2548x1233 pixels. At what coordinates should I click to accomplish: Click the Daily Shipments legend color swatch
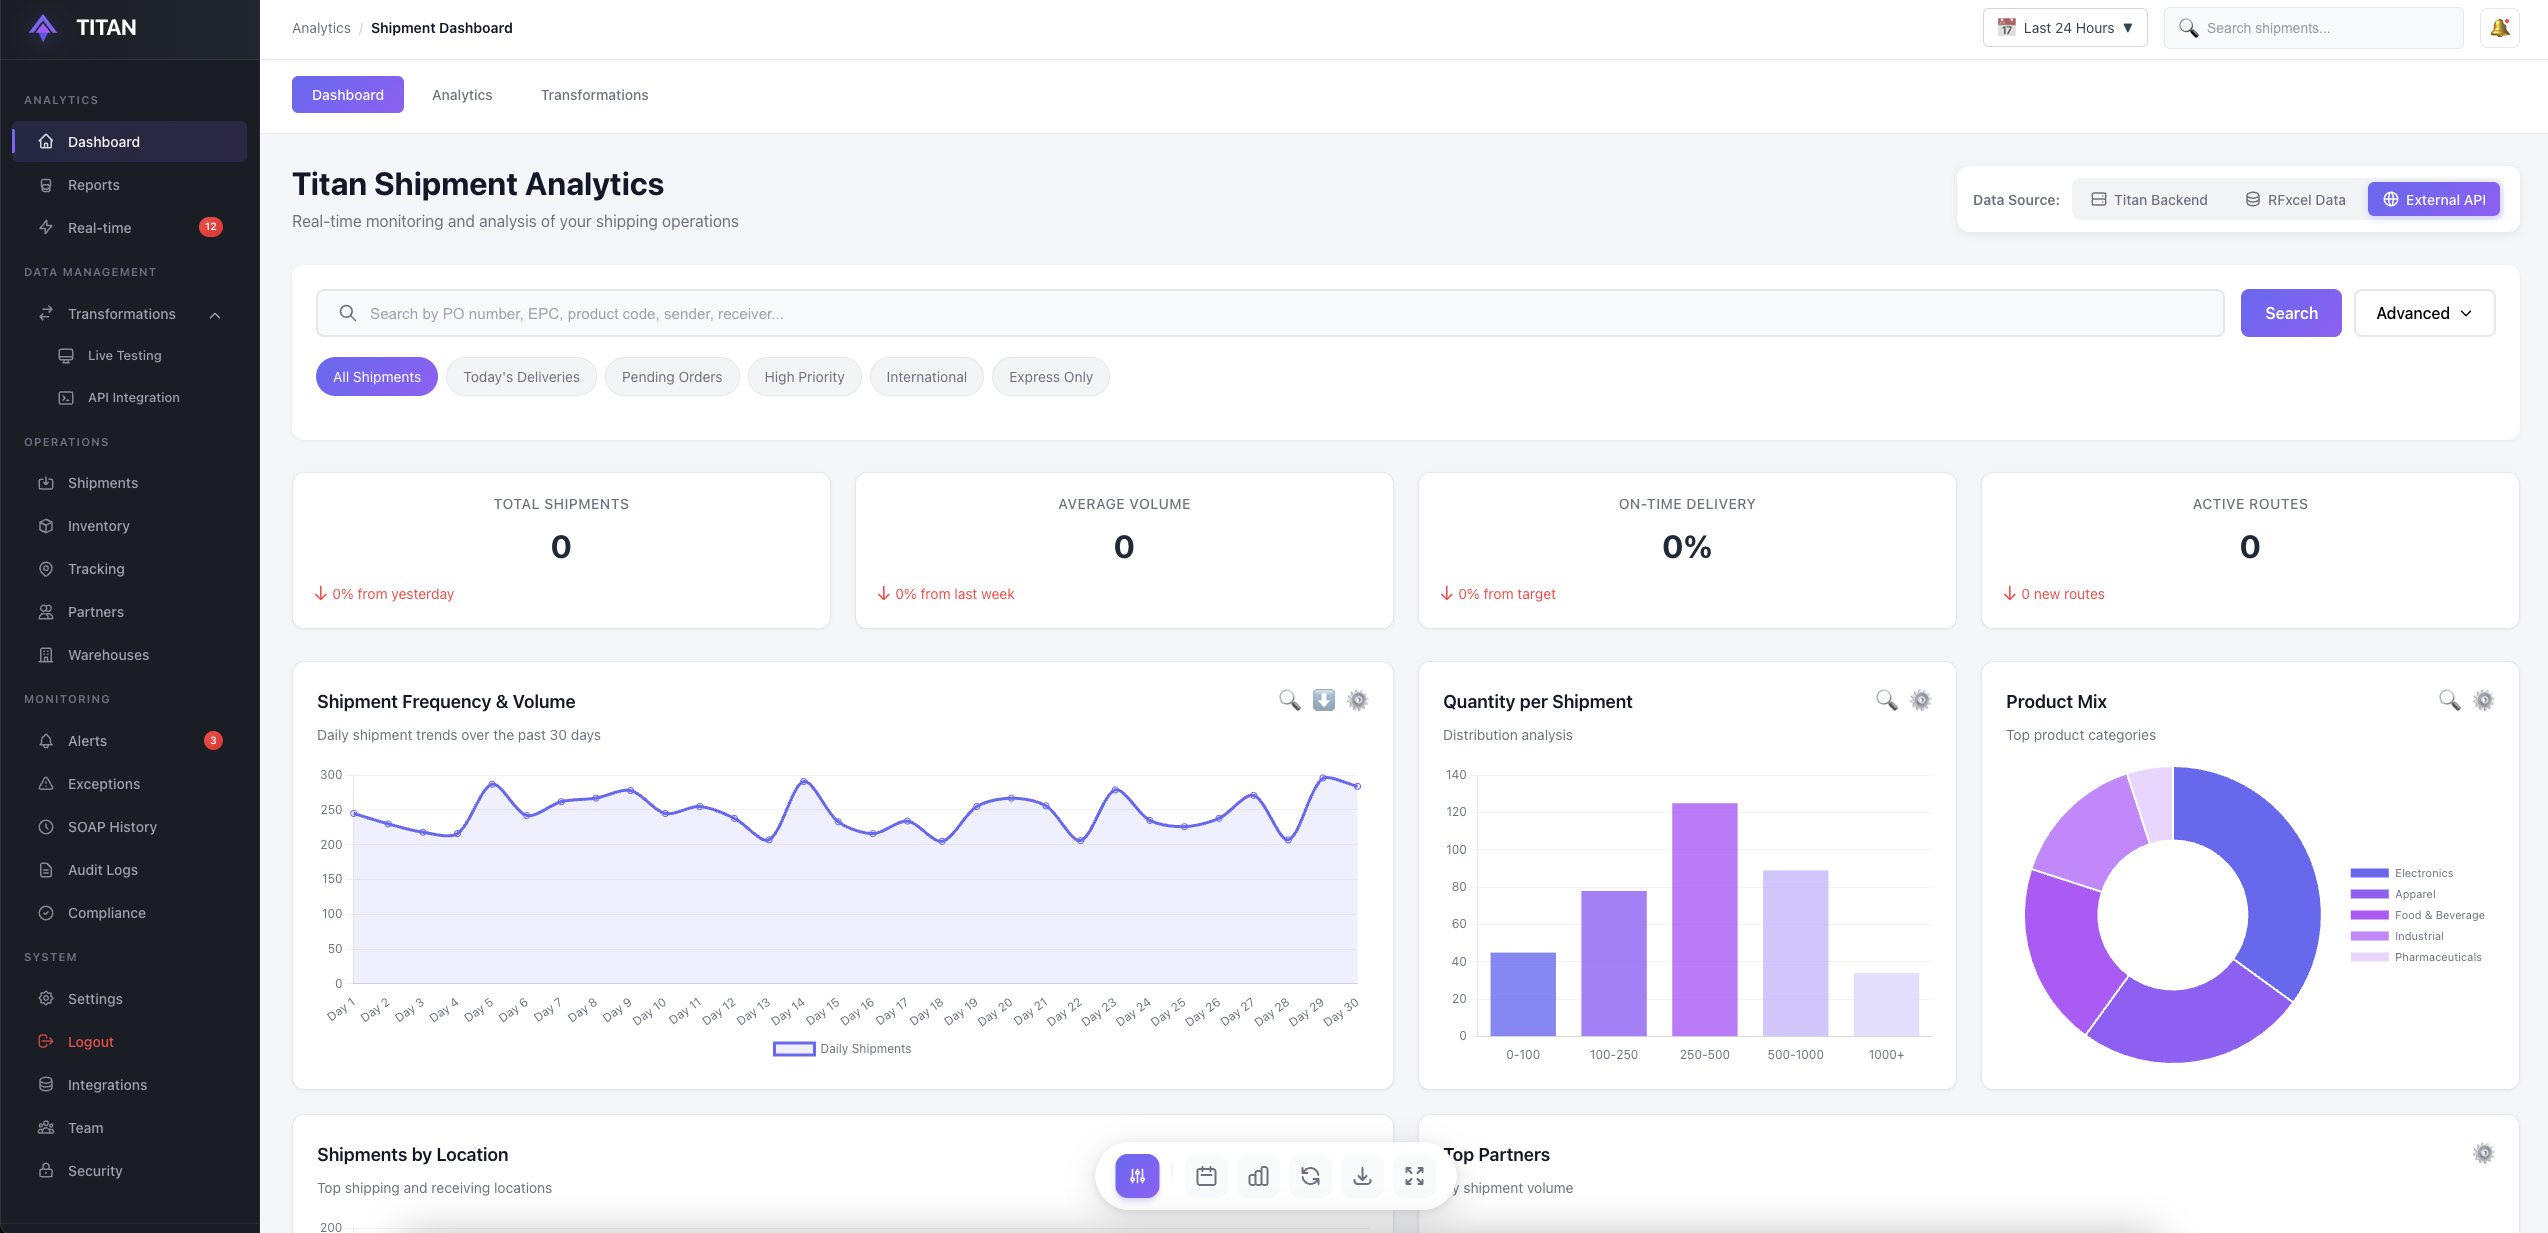tap(793, 1048)
